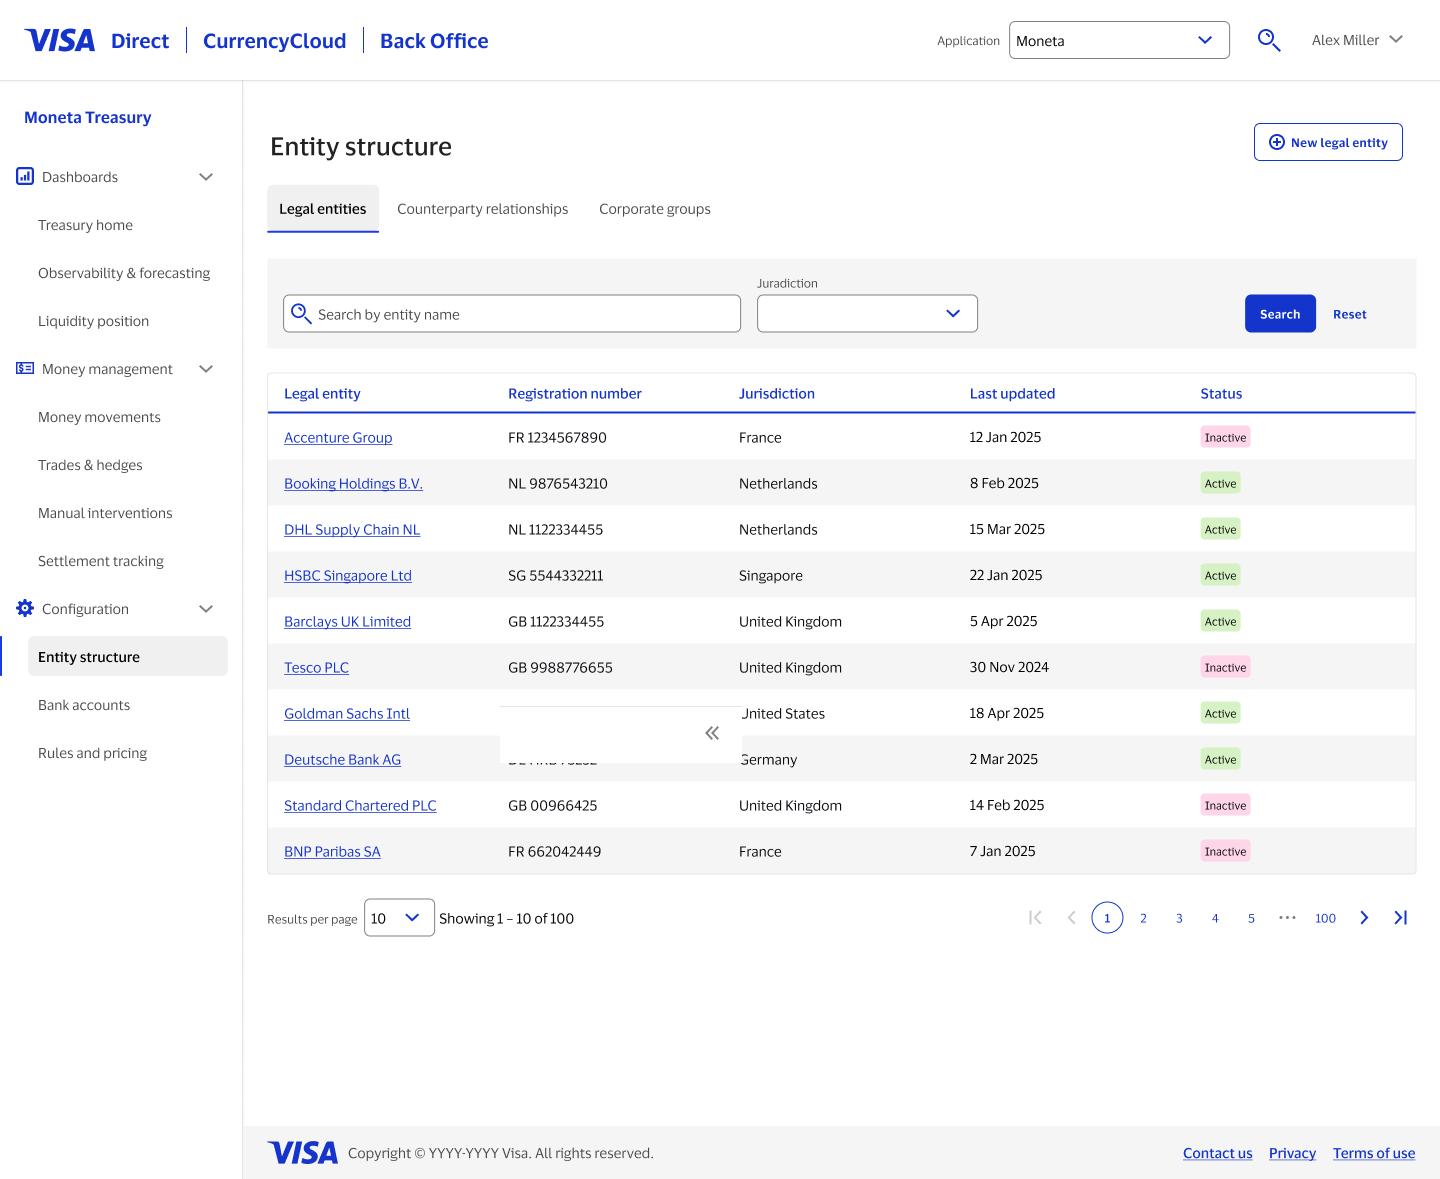This screenshot has height=1179, width=1440.
Task: Click the footer VISA logo
Action: point(303,1153)
